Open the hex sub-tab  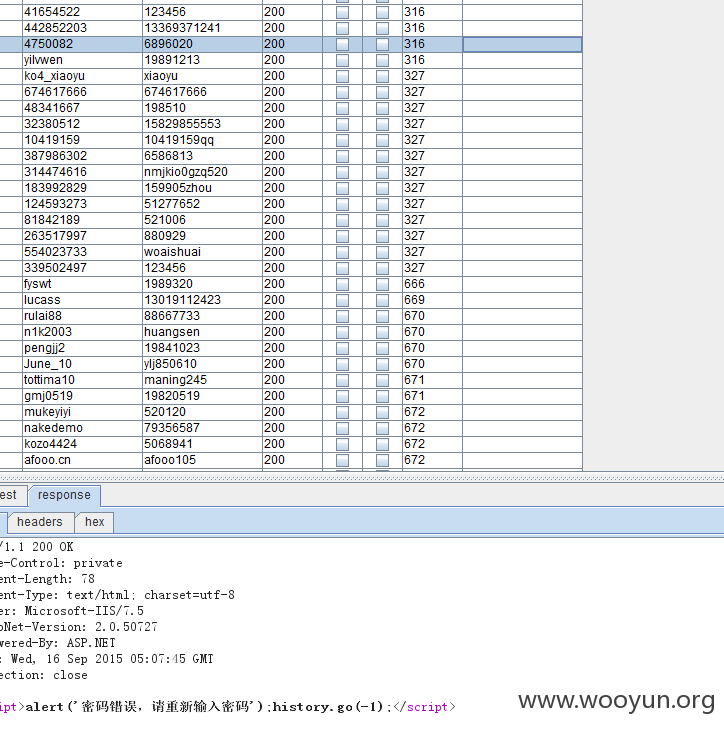(94, 522)
